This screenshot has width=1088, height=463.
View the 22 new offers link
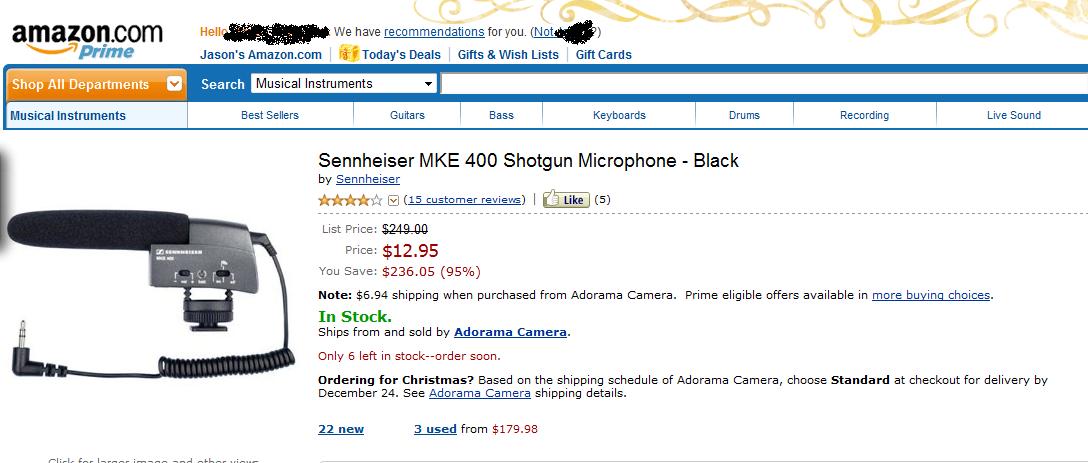[340, 429]
